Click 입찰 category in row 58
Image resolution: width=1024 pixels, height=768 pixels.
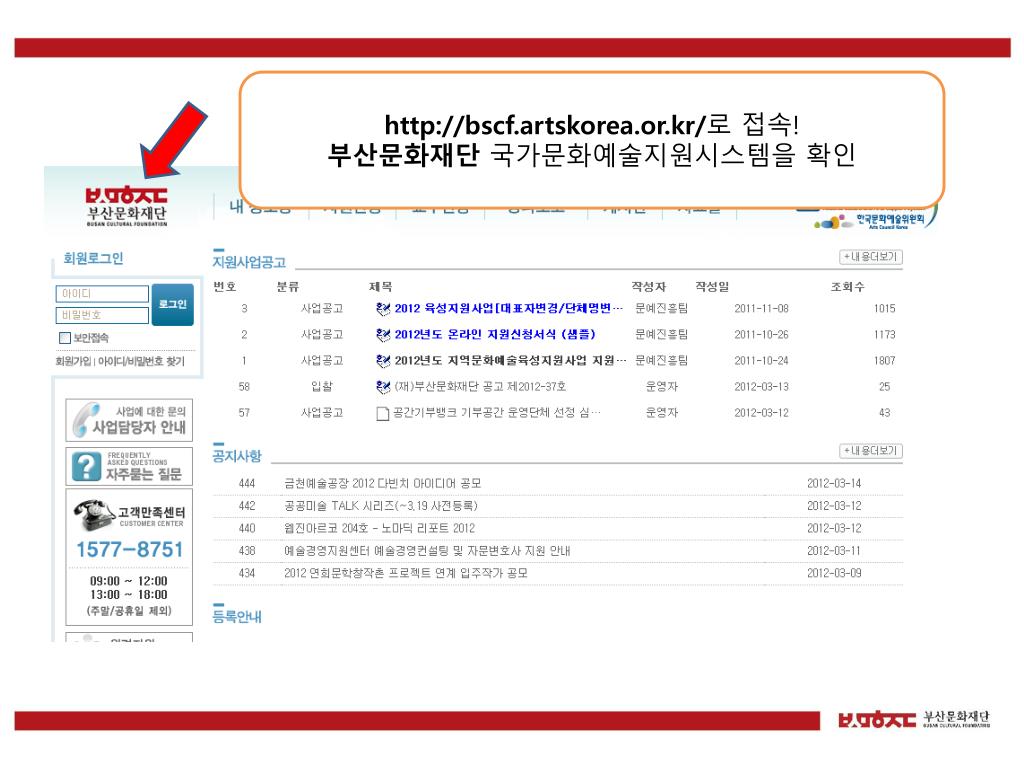click(322, 387)
